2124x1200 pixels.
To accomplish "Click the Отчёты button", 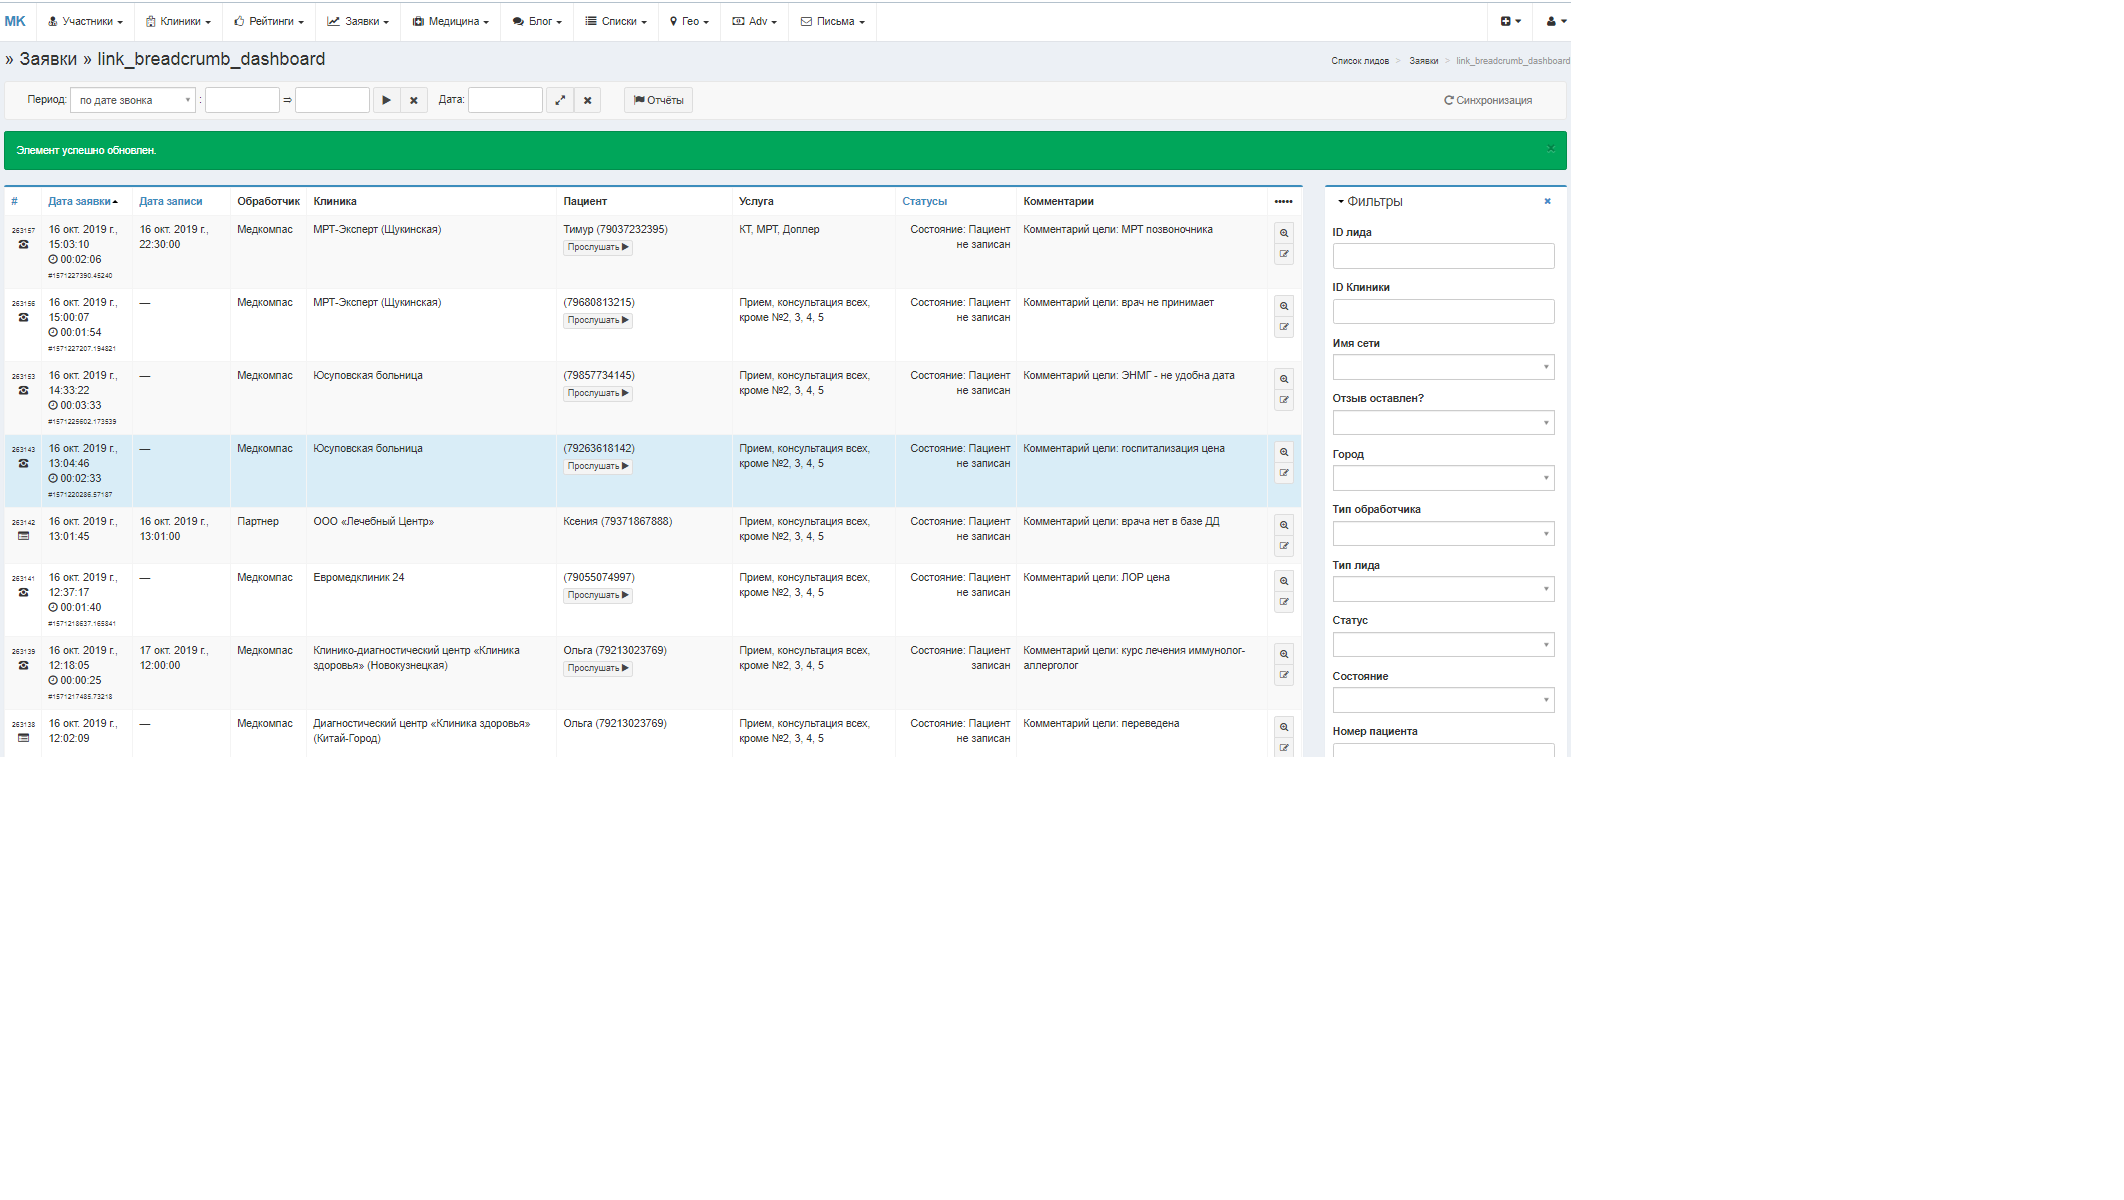I will [x=658, y=100].
